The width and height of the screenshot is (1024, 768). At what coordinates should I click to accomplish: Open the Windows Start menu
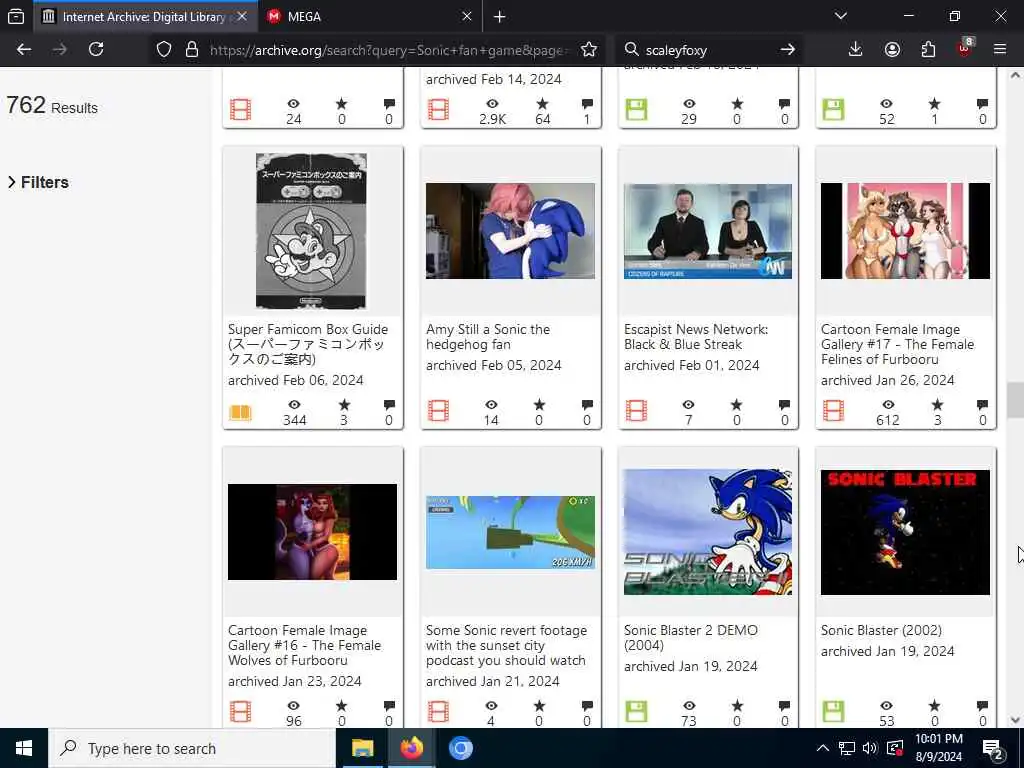point(24,748)
